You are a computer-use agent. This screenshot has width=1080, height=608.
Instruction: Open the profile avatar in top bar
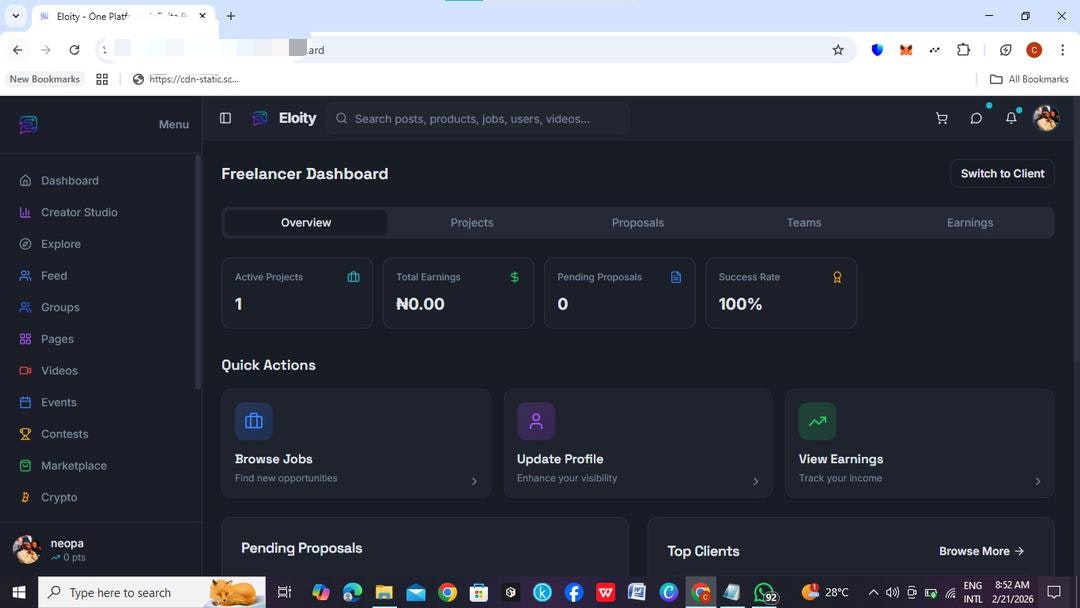(x=1046, y=118)
